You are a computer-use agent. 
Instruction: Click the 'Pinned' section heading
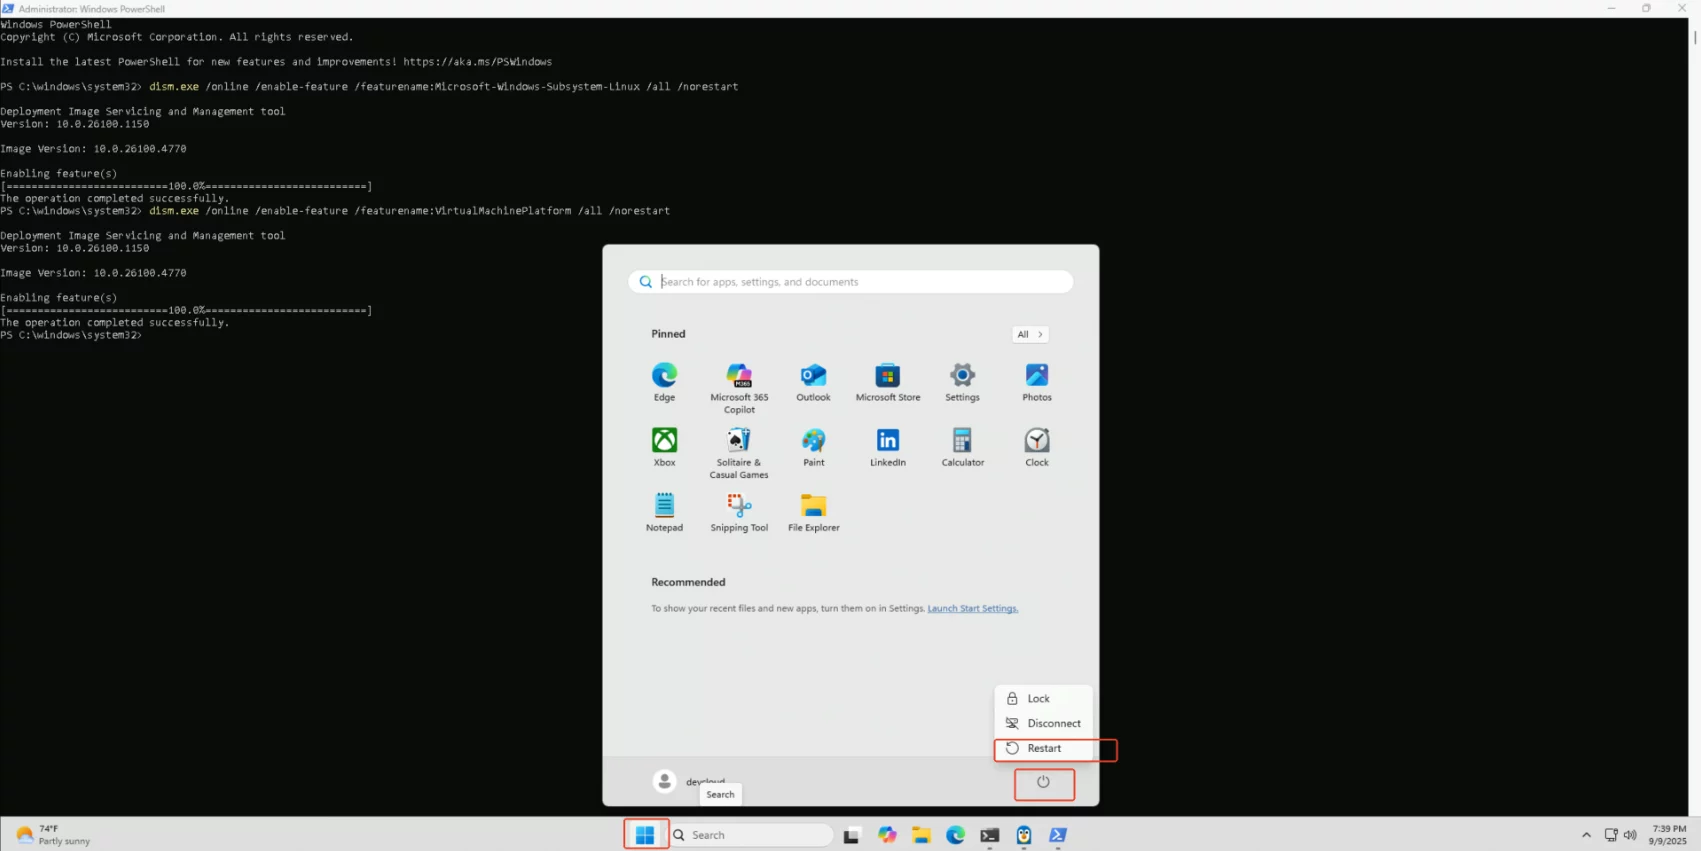(x=668, y=334)
